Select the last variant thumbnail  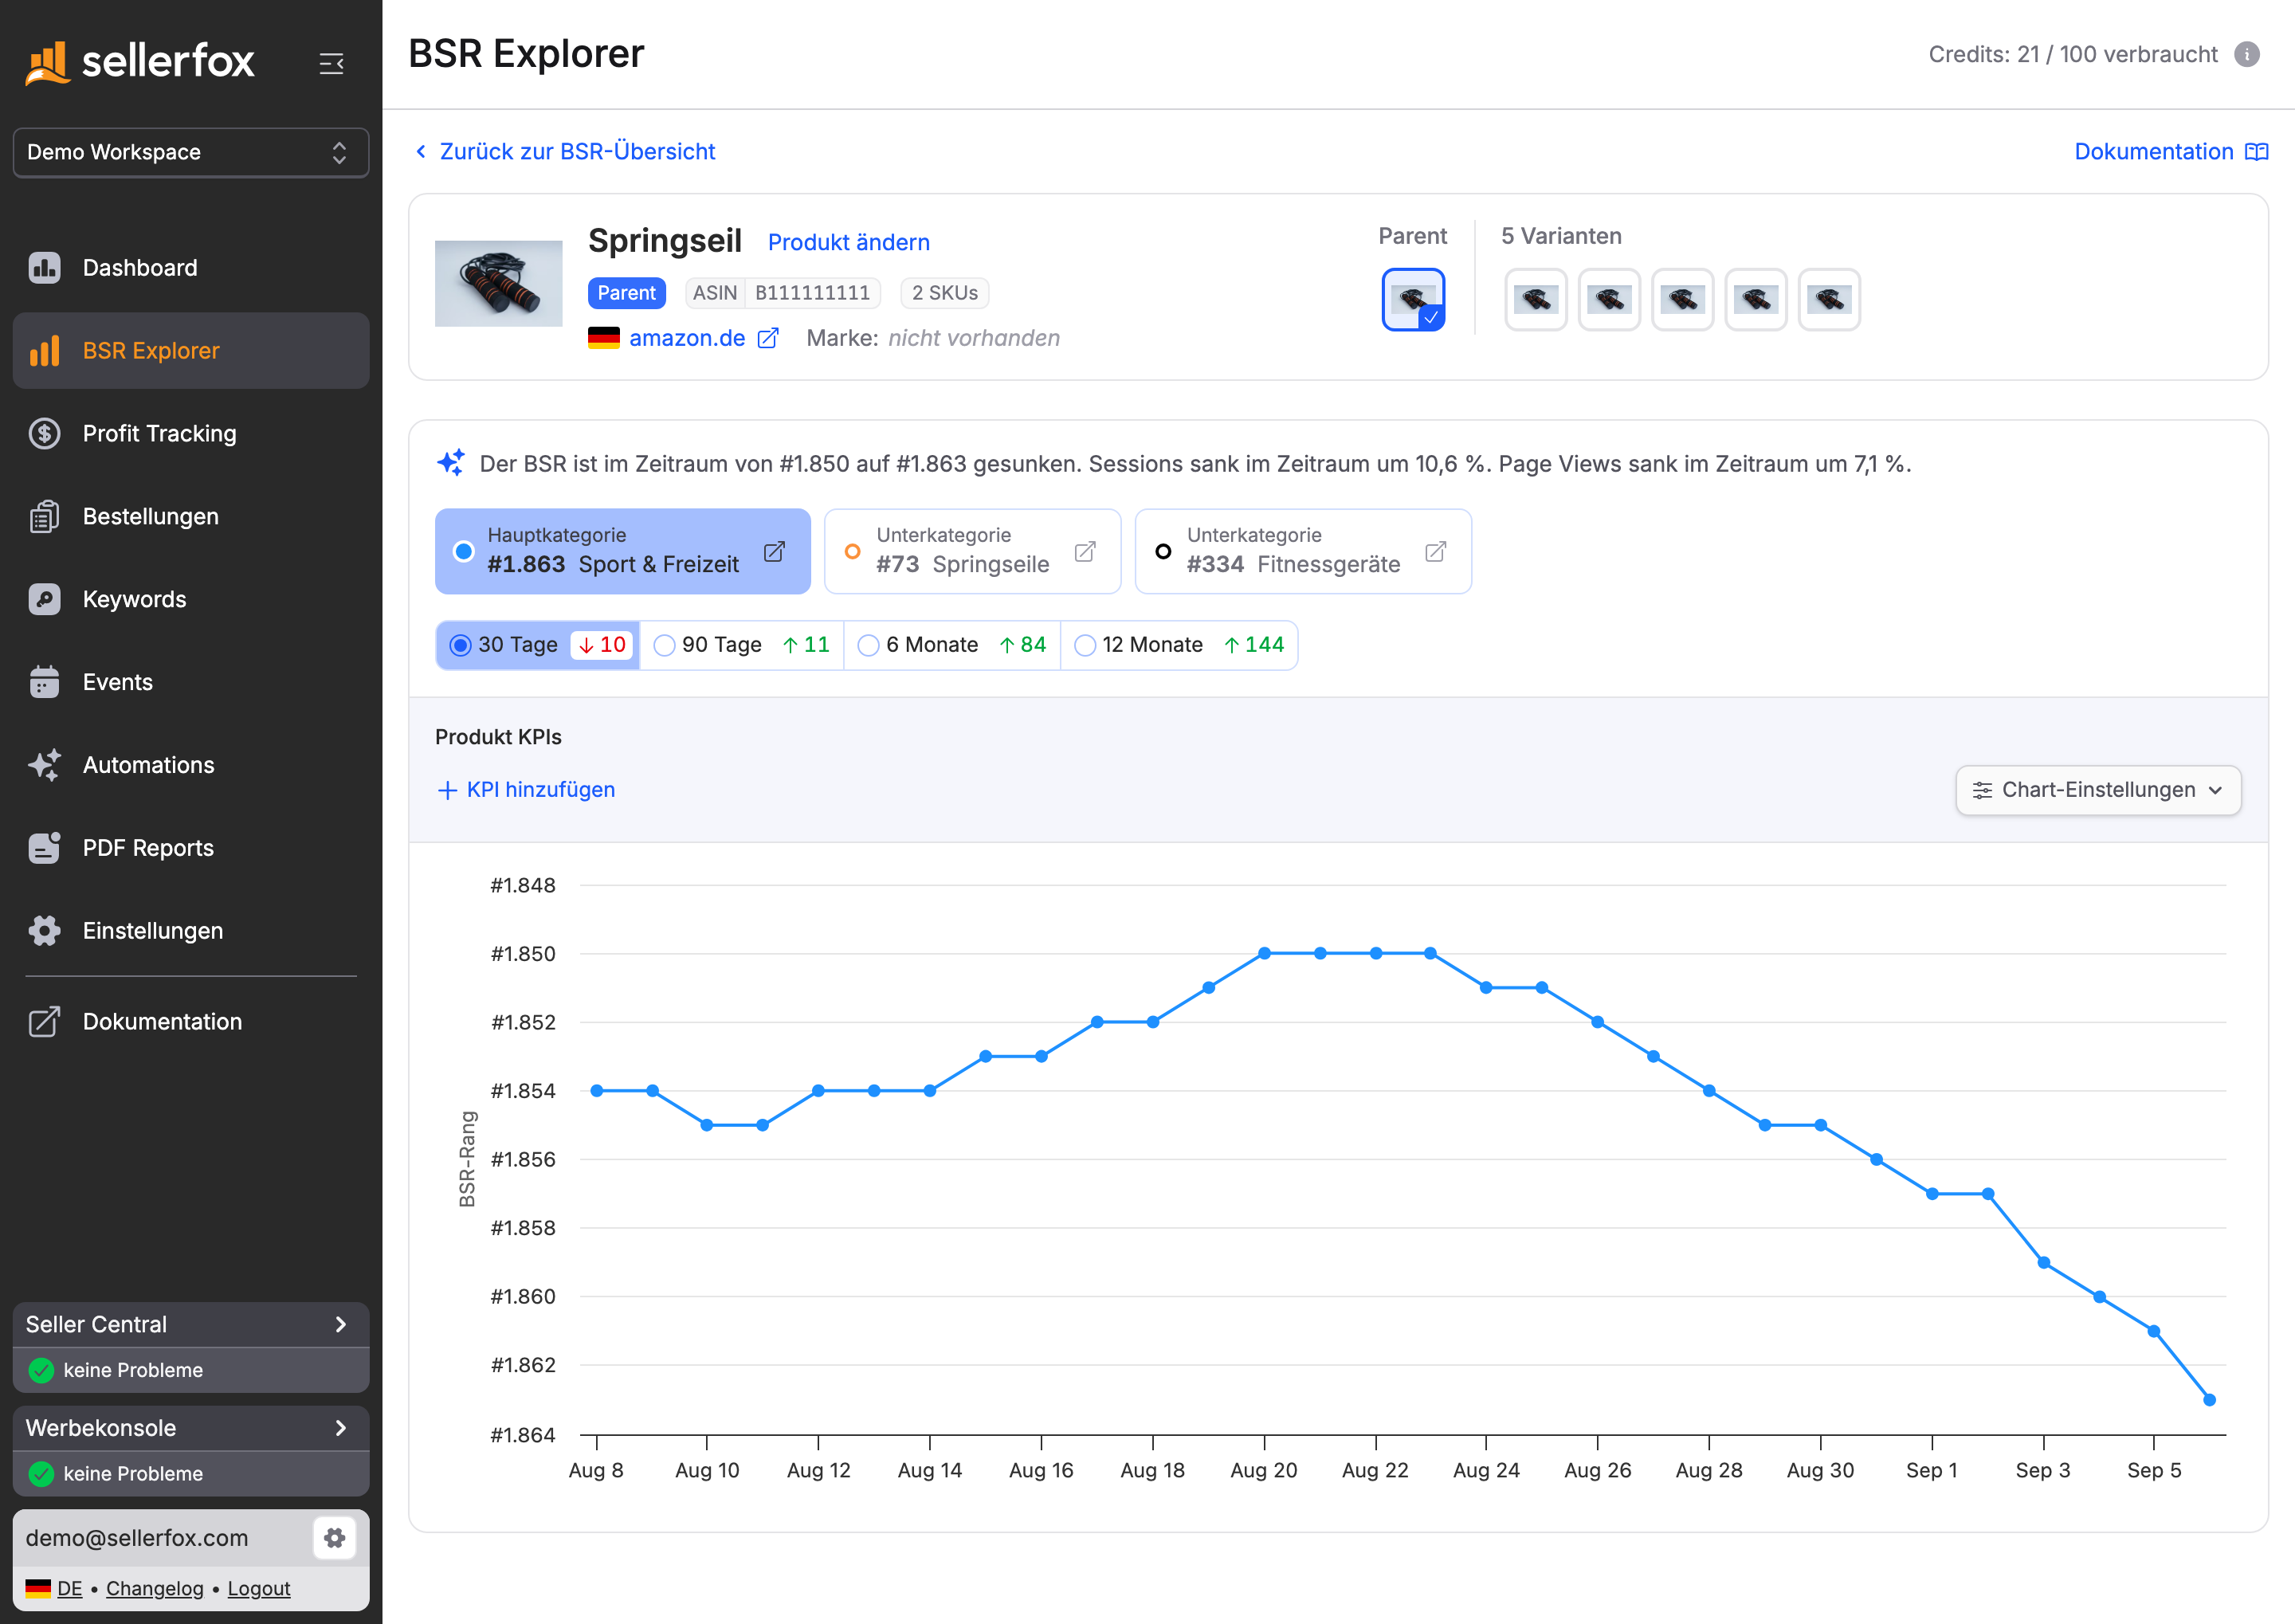1829,300
